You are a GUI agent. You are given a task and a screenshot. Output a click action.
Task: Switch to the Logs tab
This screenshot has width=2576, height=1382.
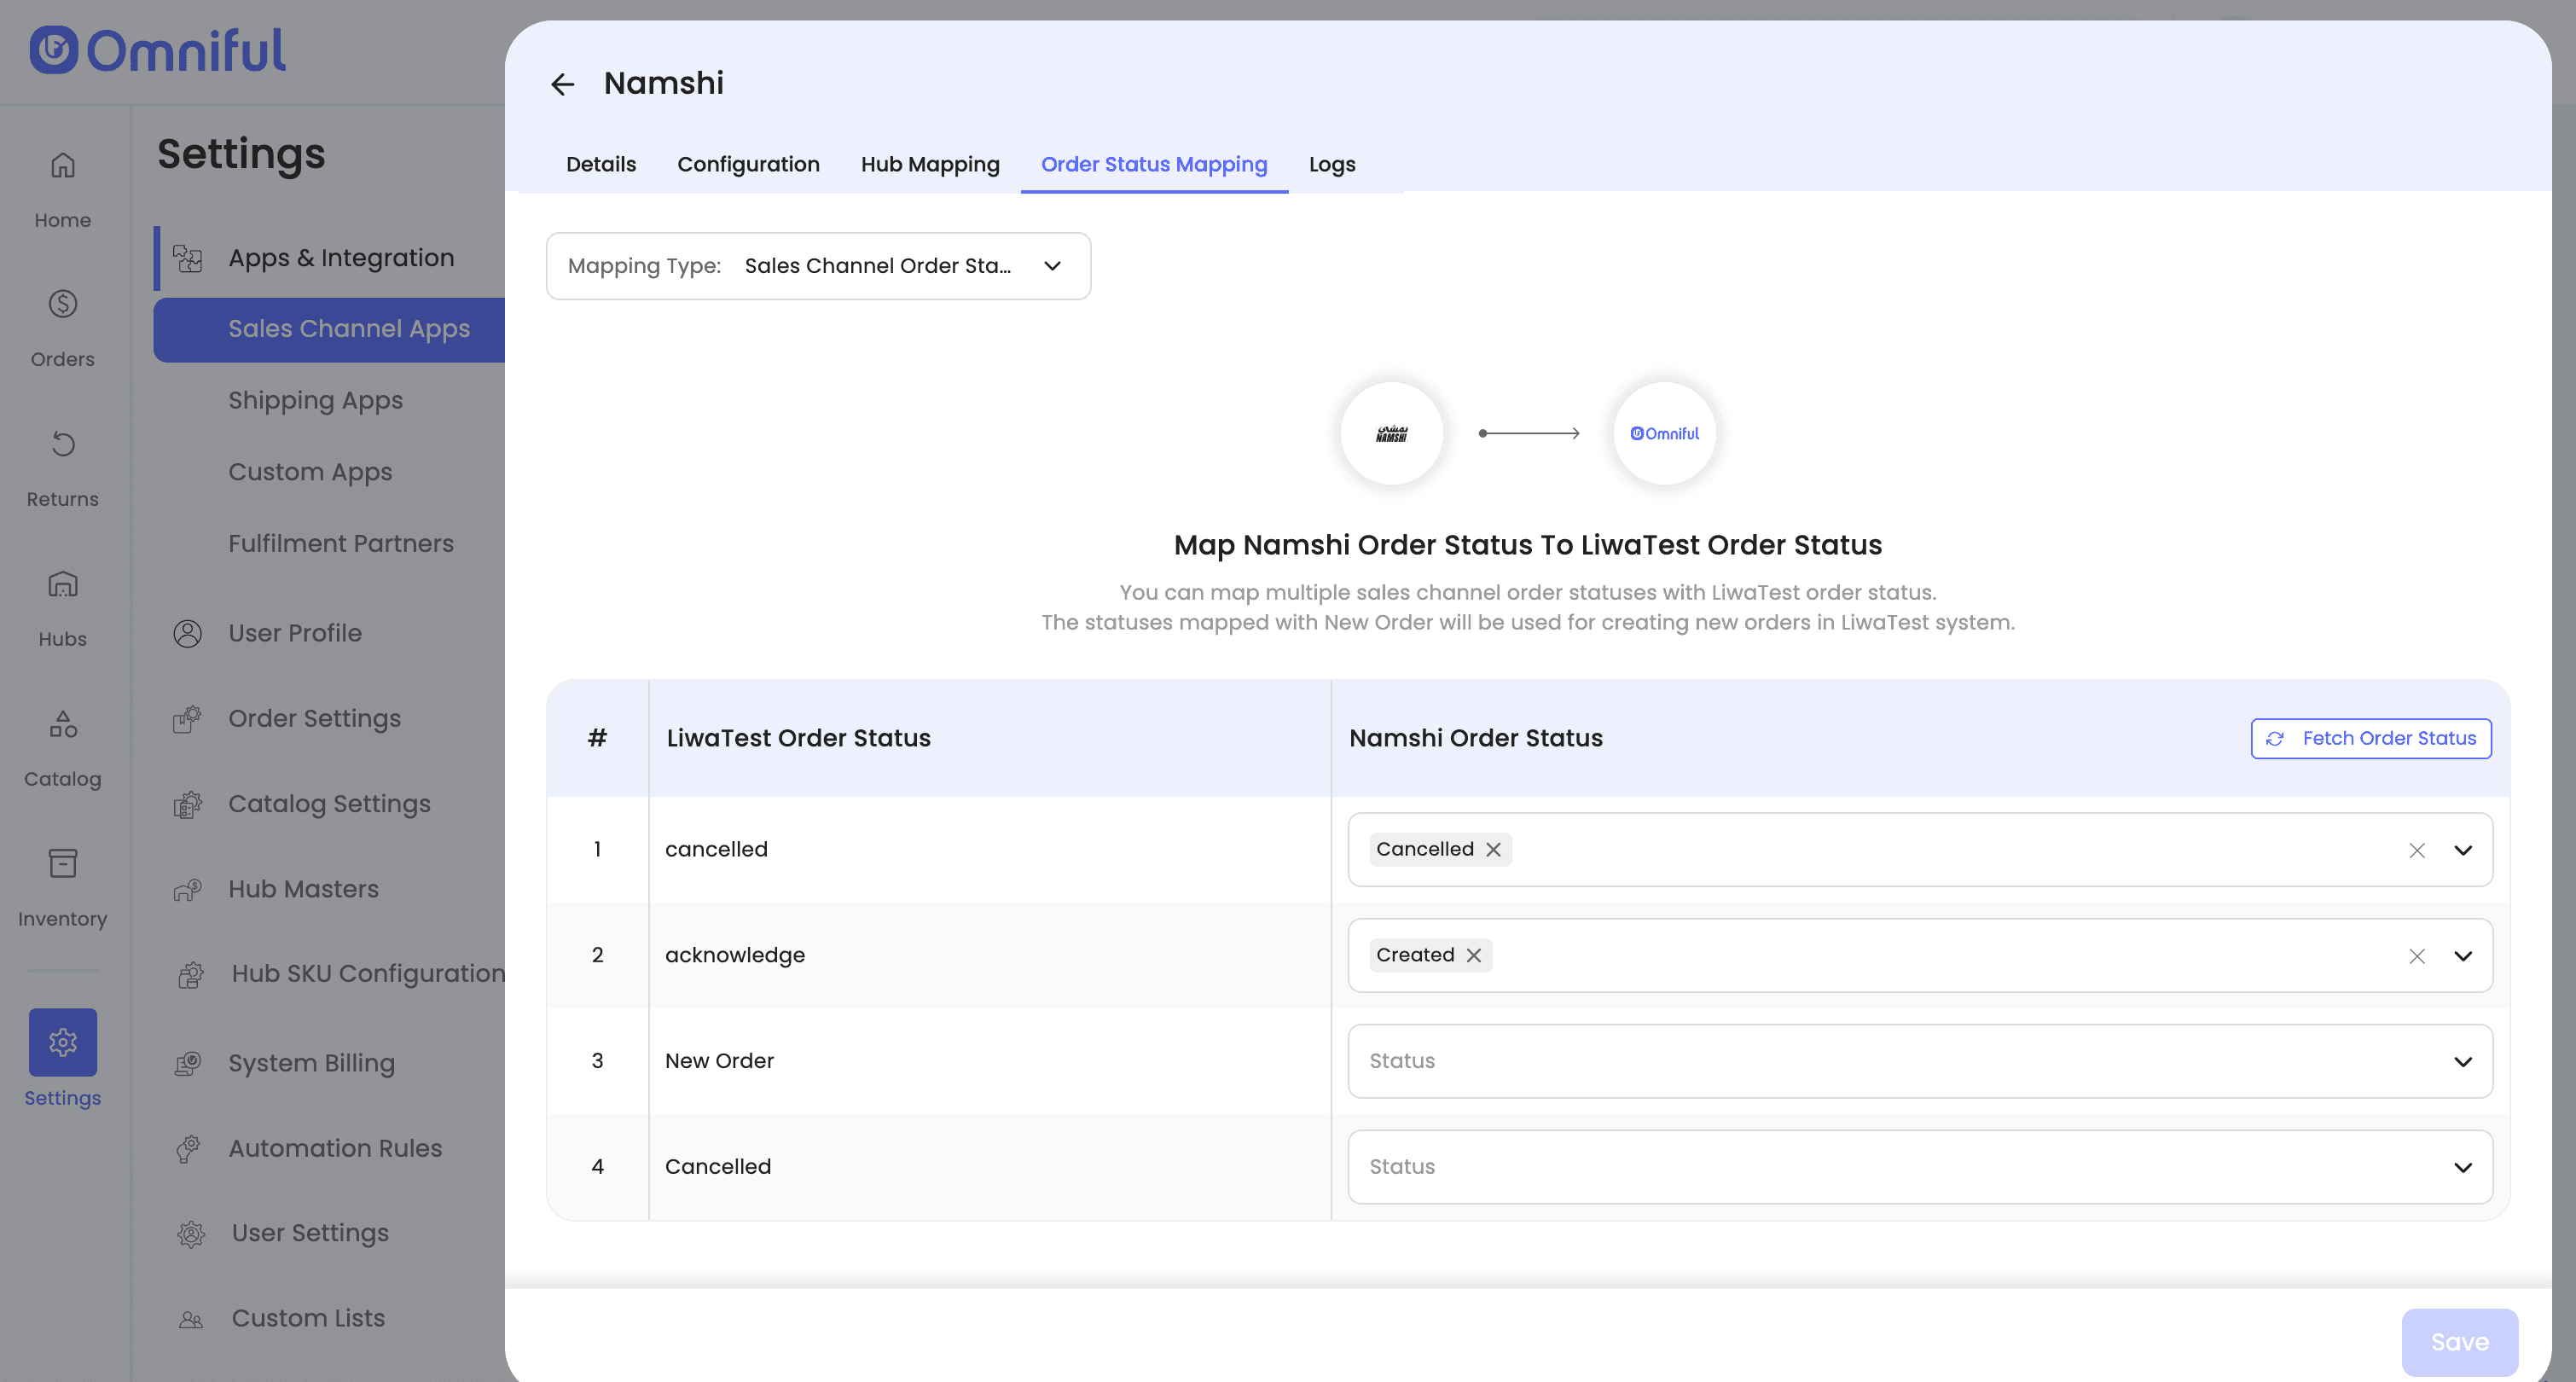point(1332,164)
